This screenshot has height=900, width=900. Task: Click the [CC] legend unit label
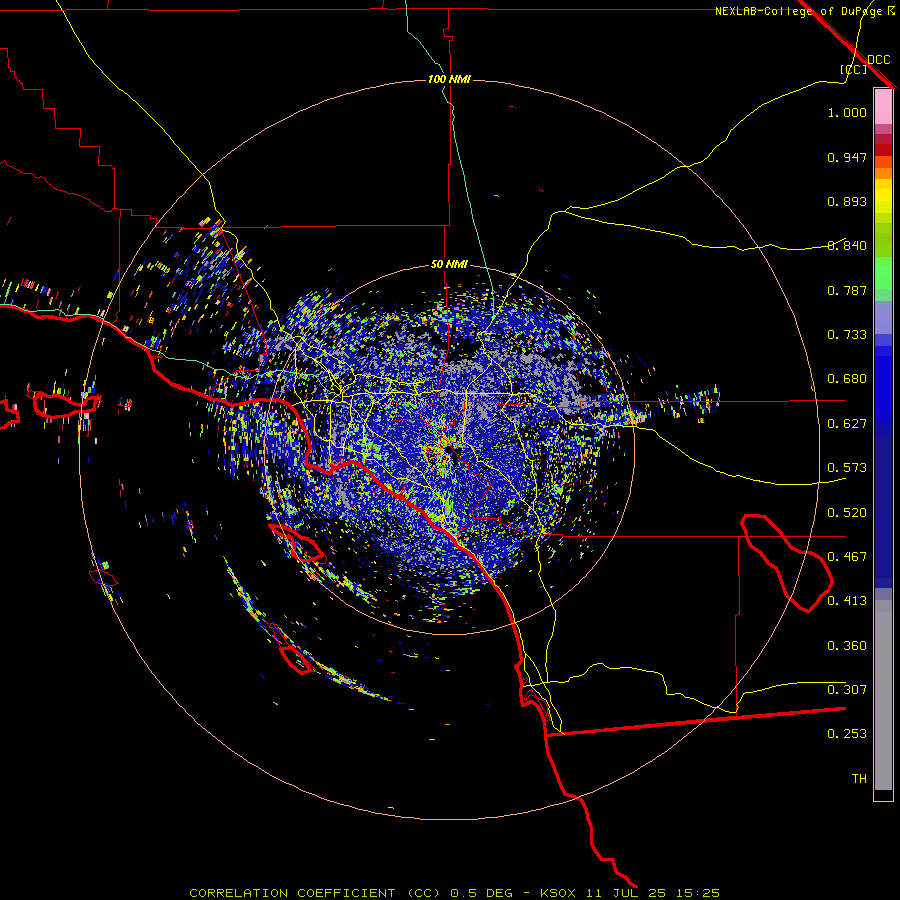click(x=854, y=69)
